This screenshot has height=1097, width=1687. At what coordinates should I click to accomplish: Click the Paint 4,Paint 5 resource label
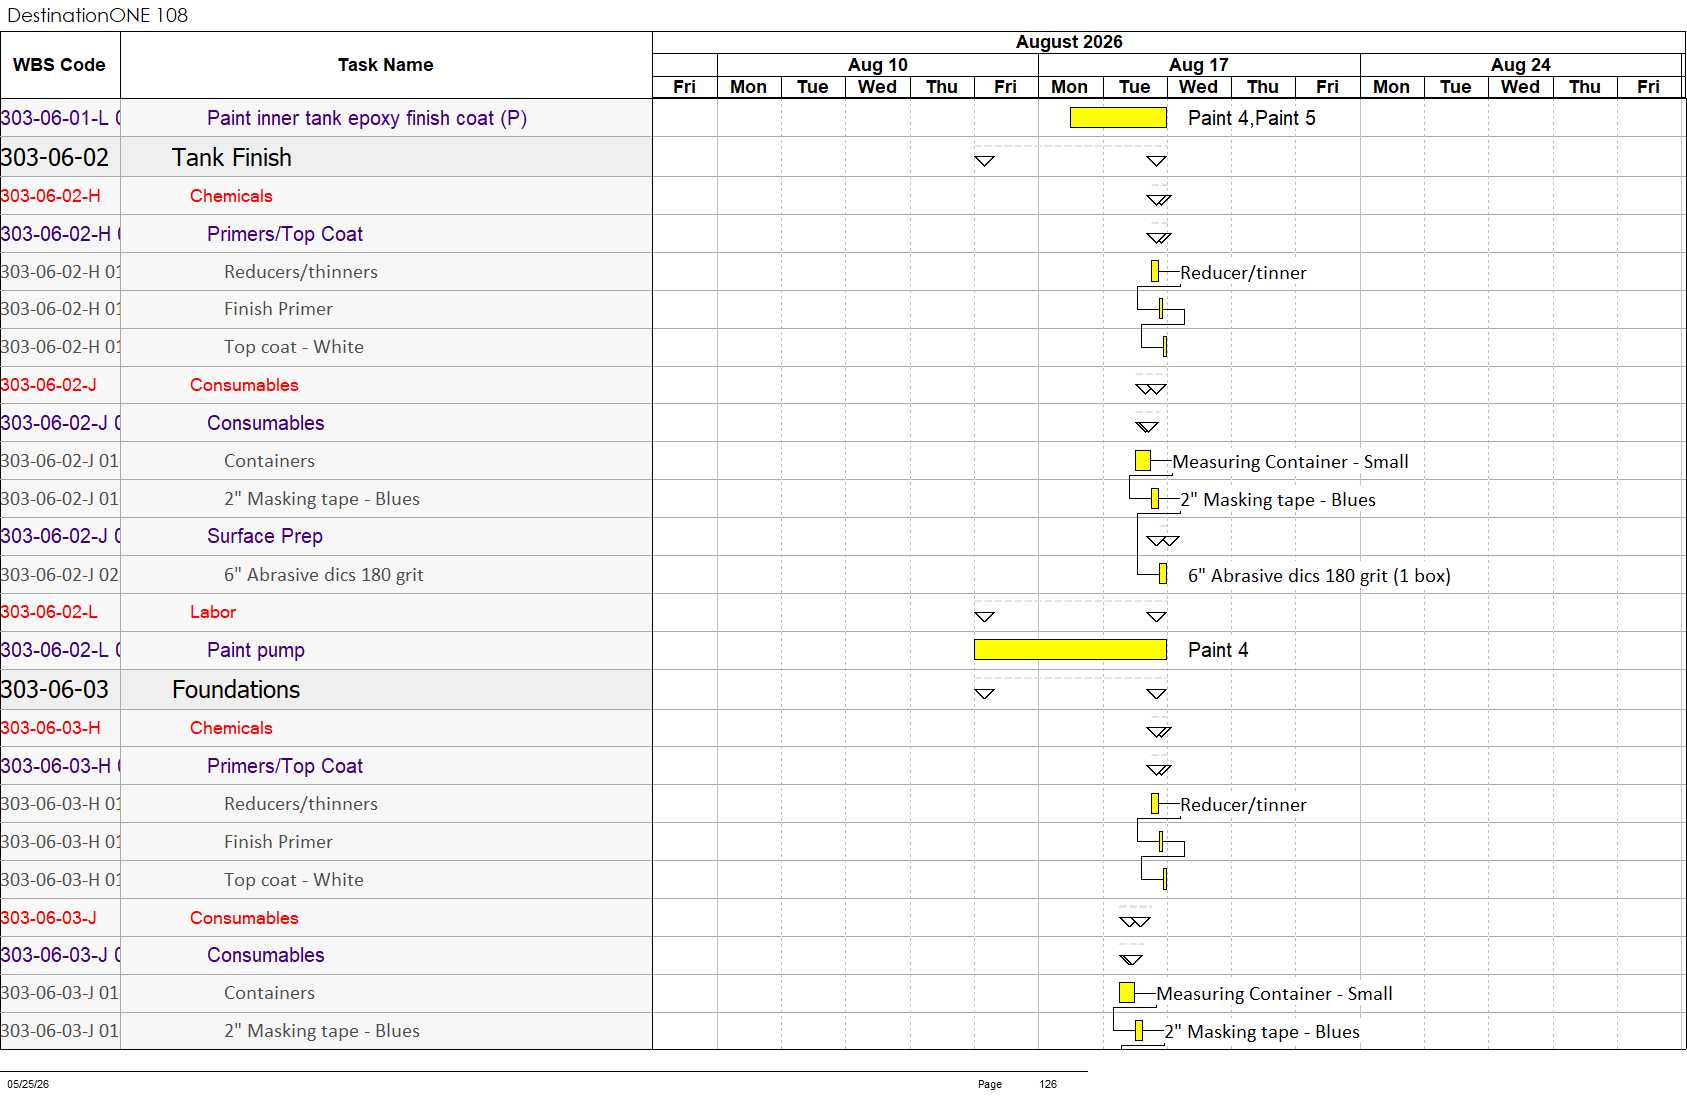coord(1252,118)
